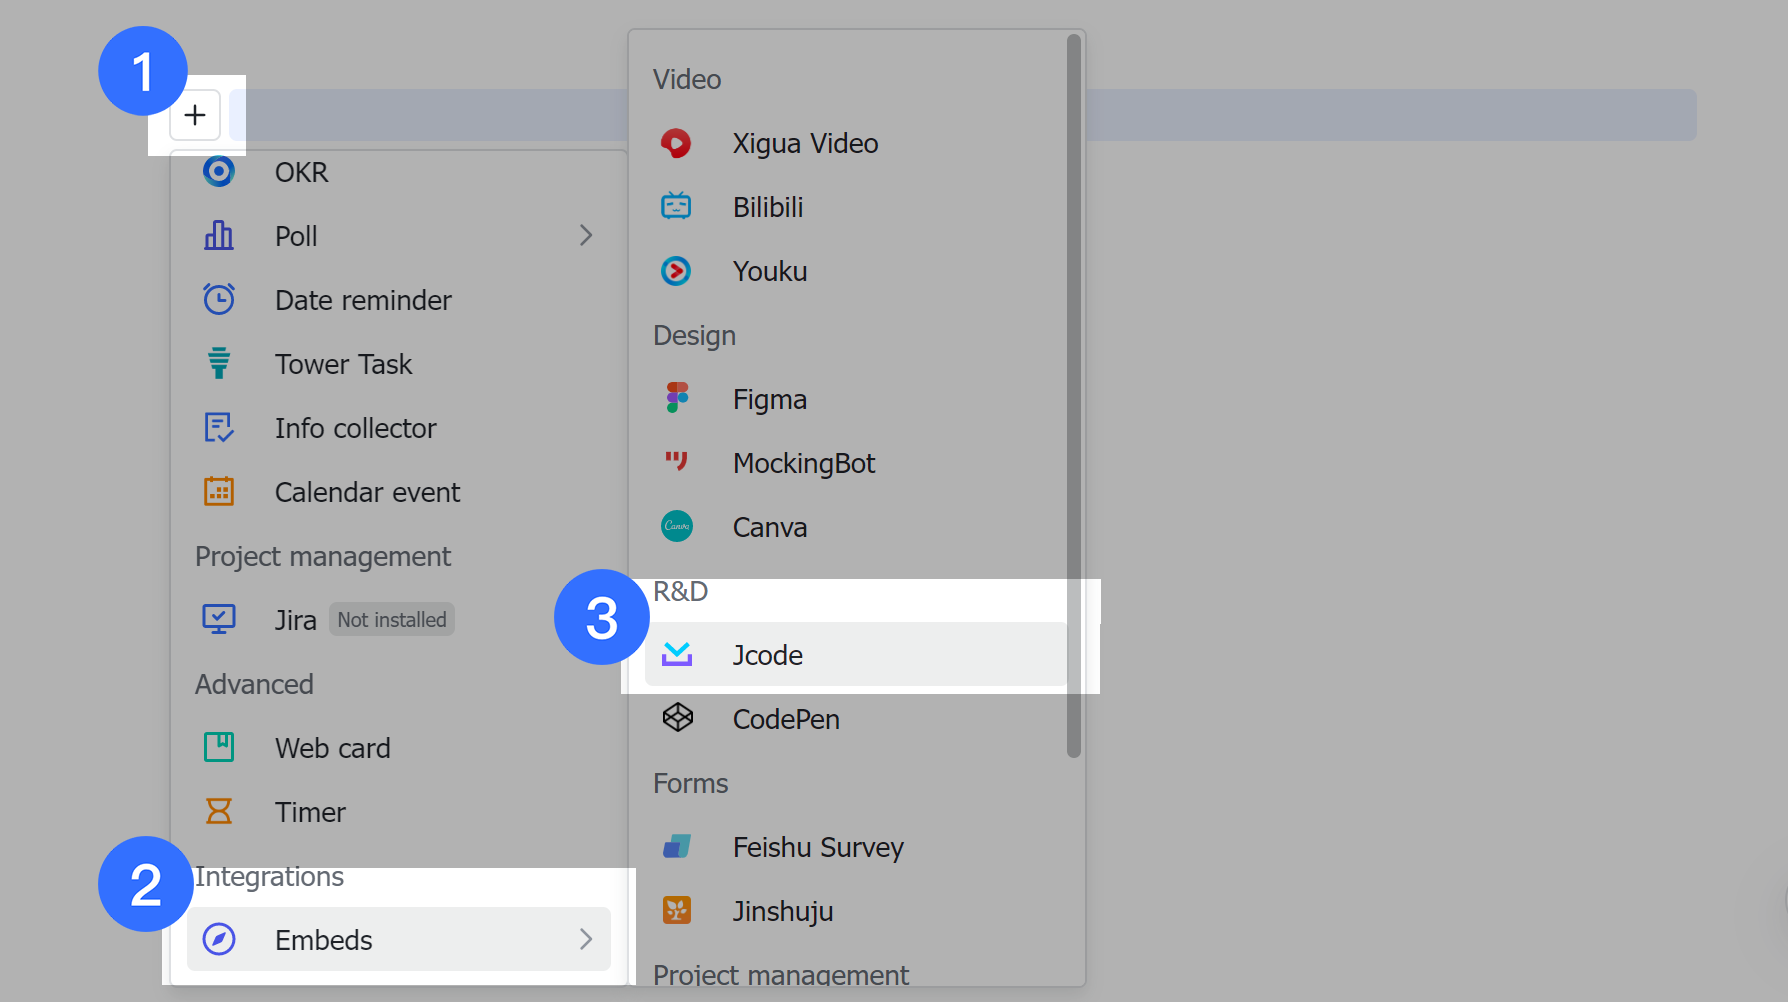Click the Info collector form icon
The width and height of the screenshot is (1788, 1002).
(x=219, y=428)
